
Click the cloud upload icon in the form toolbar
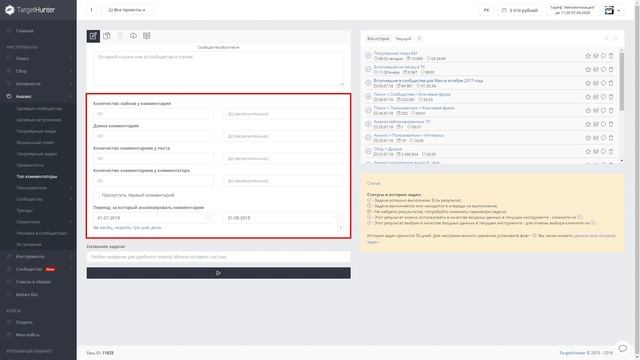click(x=133, y=36)
